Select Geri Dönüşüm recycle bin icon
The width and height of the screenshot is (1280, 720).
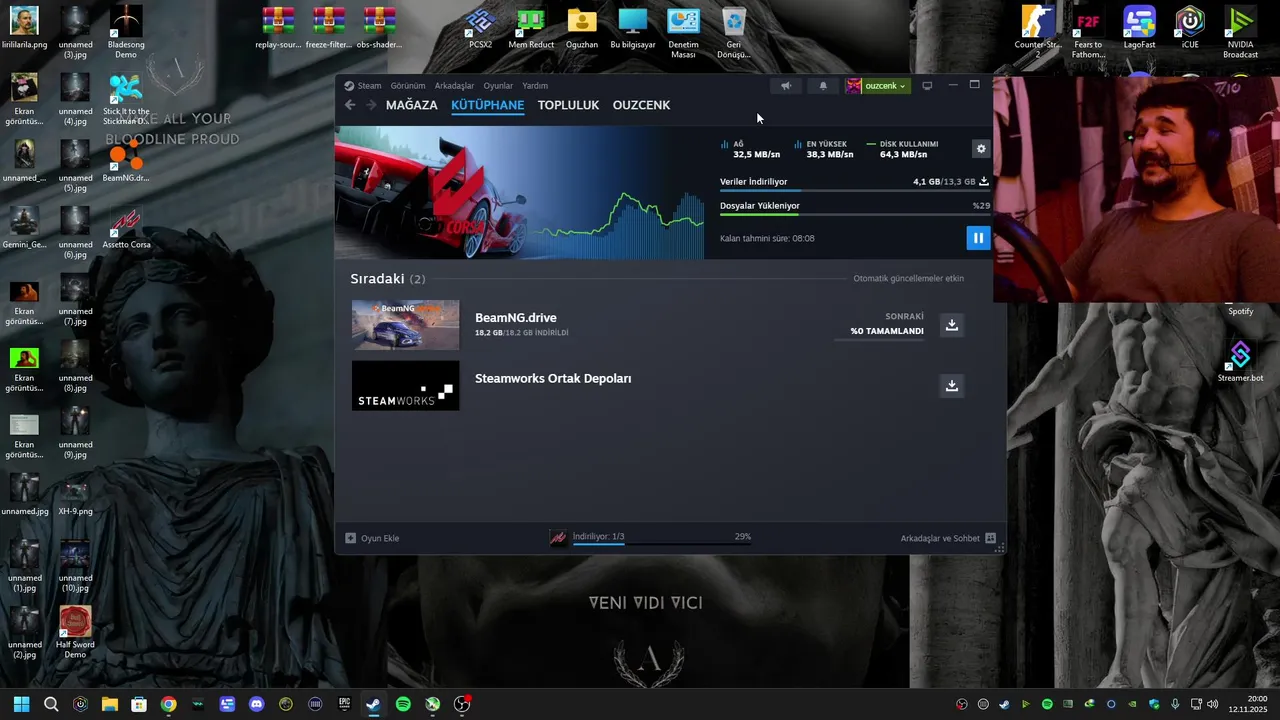tap(734, 33)
